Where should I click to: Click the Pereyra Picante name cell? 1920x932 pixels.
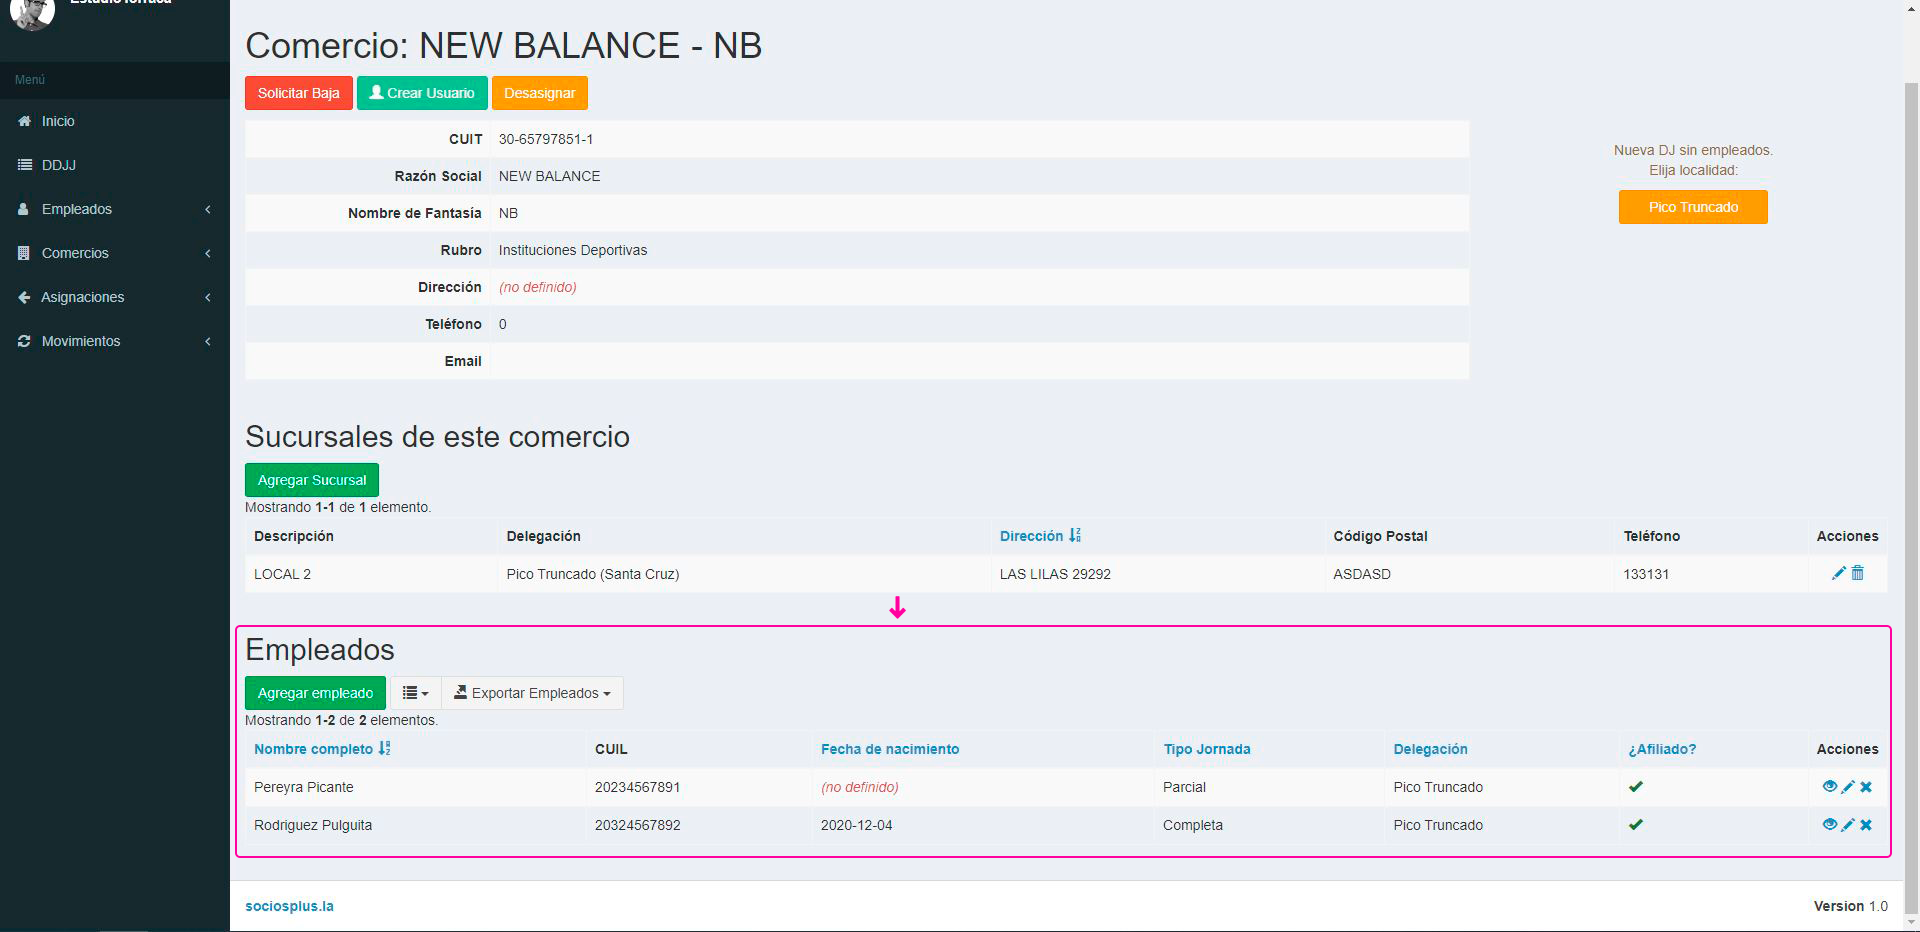(416, 787)
